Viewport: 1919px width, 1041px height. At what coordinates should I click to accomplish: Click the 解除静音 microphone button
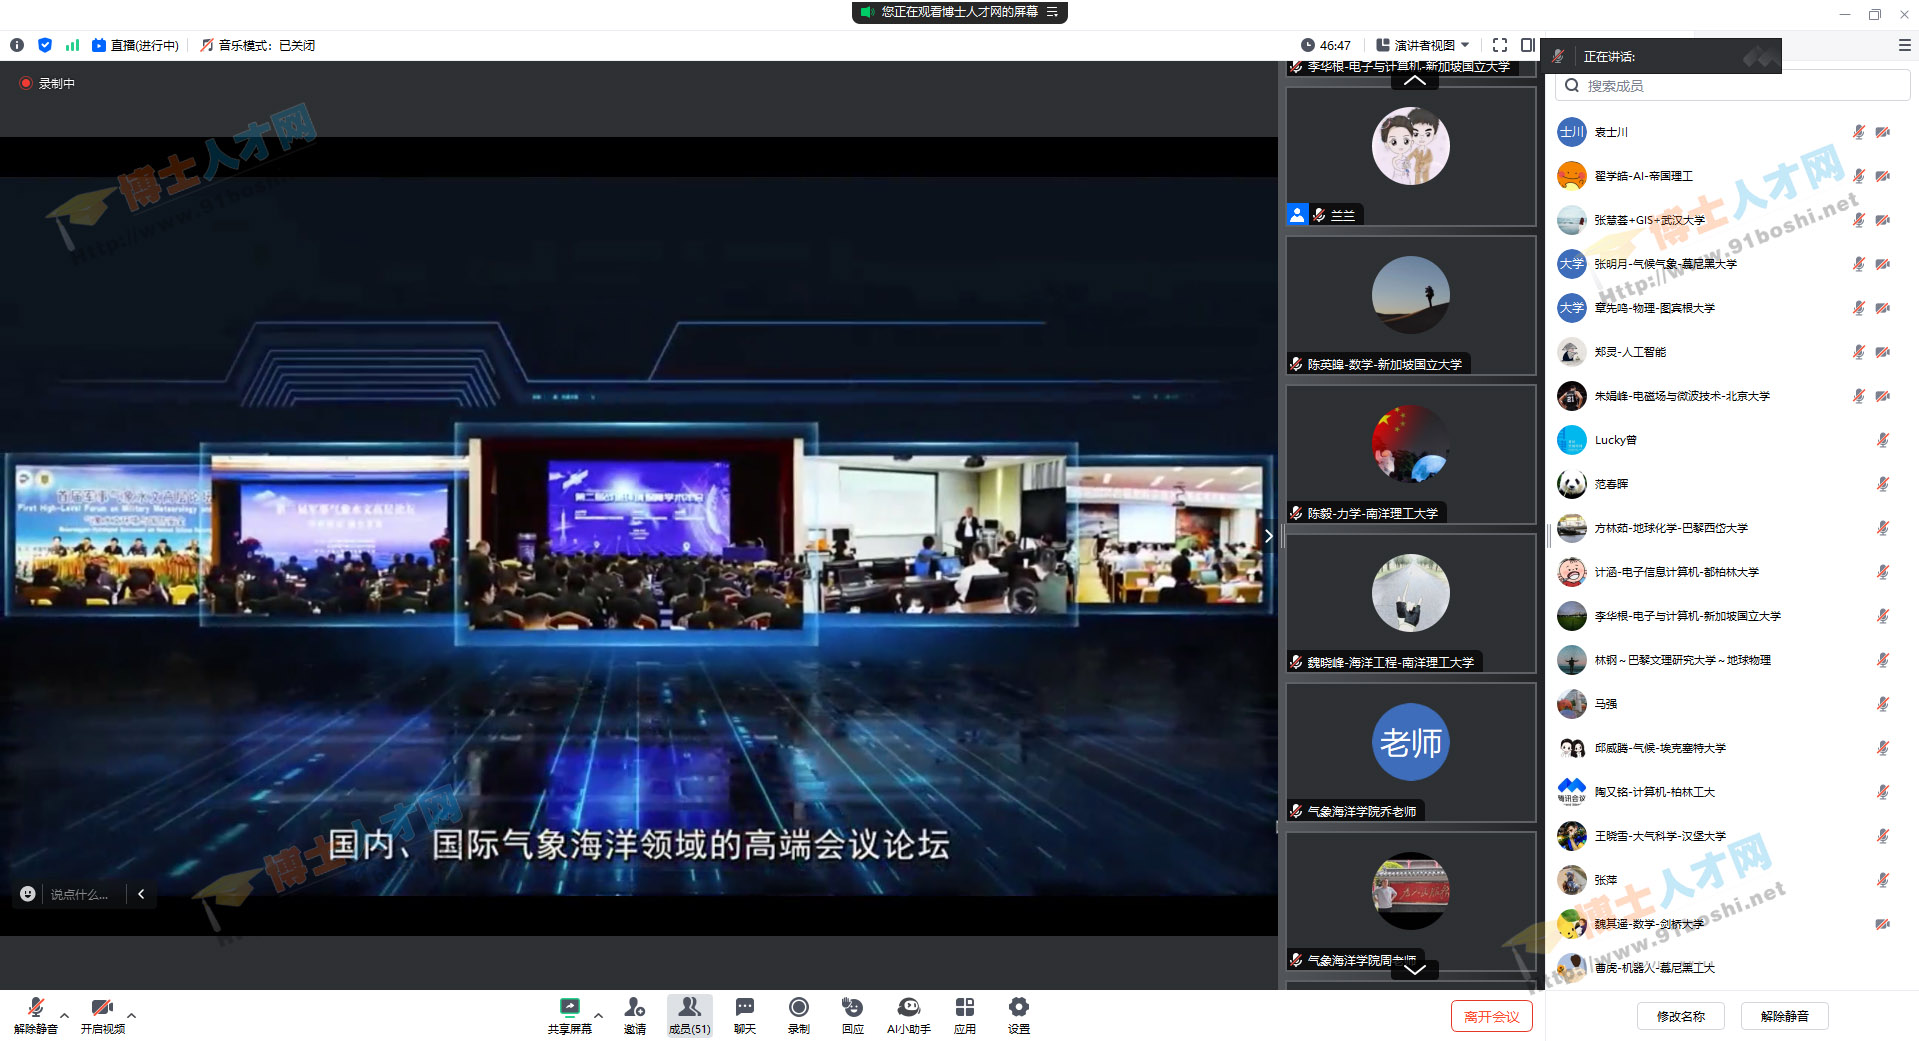(x=36, y=1015)
